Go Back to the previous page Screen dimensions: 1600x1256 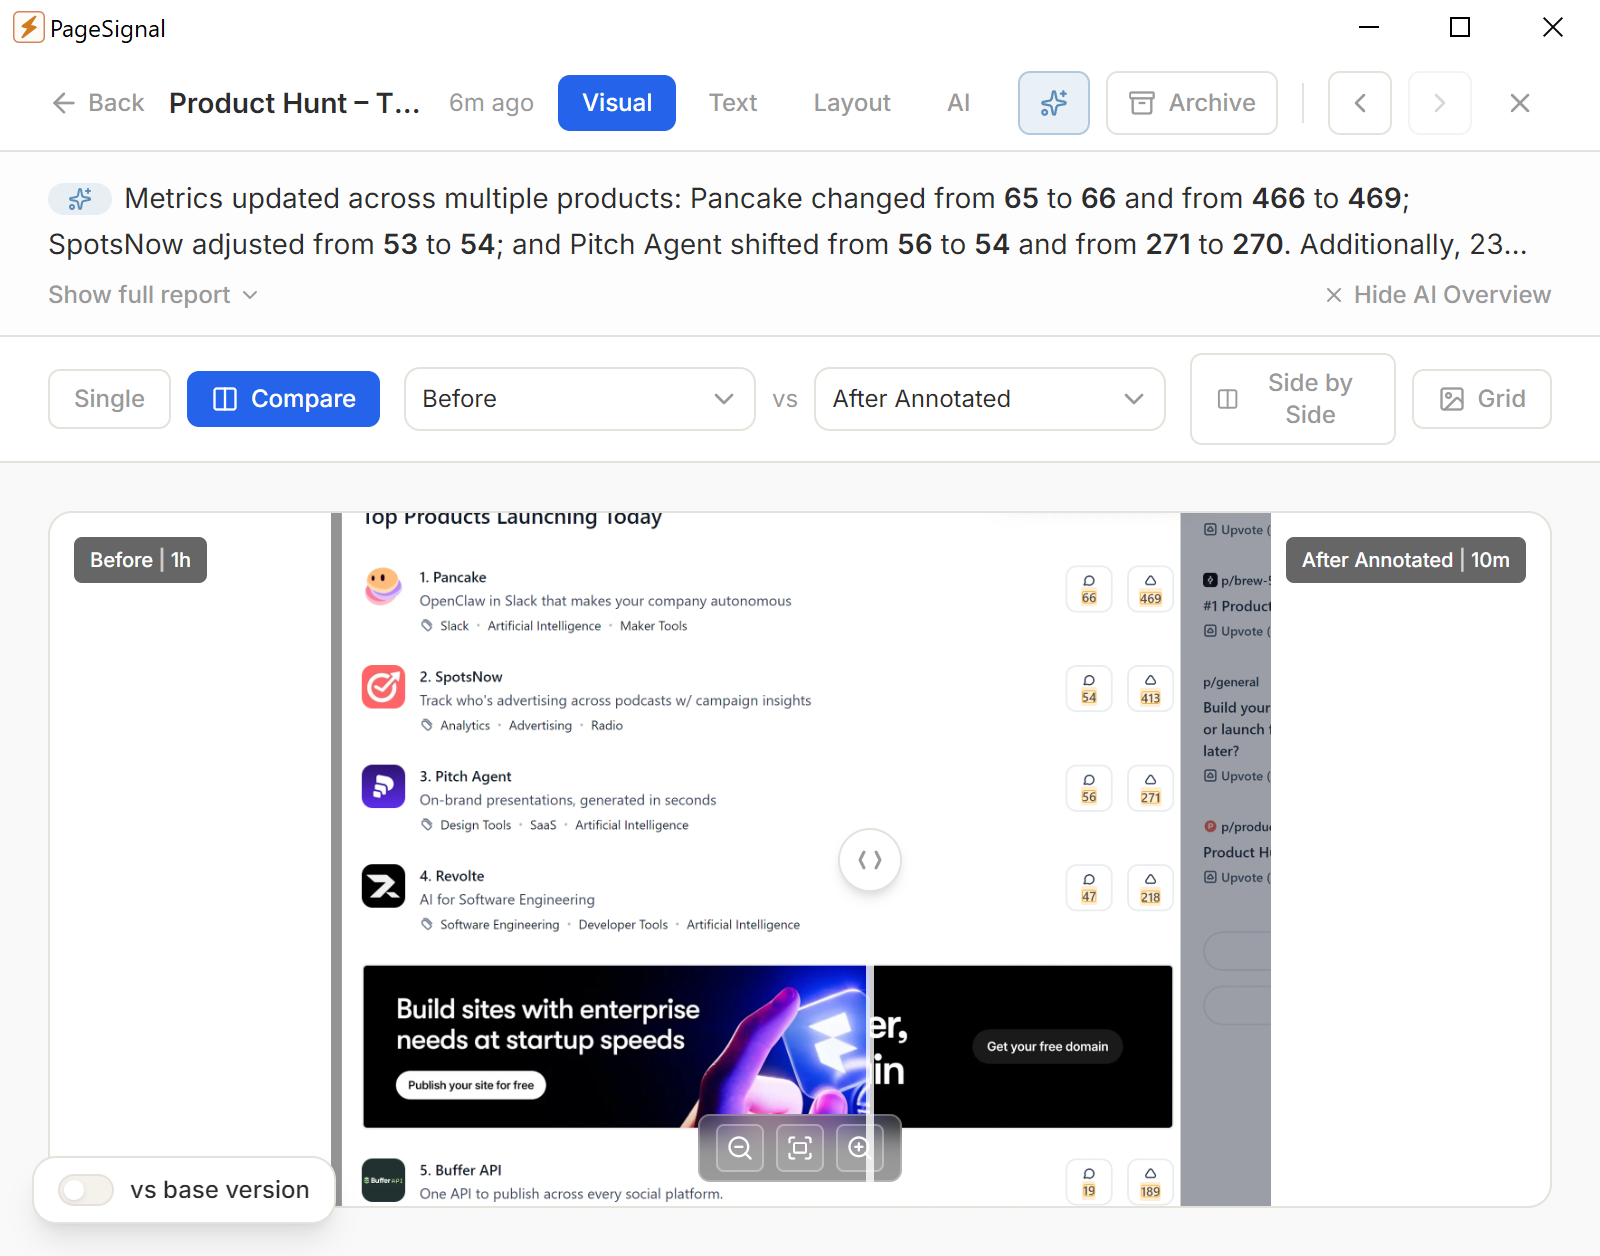pyautogui.click(x=98, y=103)
